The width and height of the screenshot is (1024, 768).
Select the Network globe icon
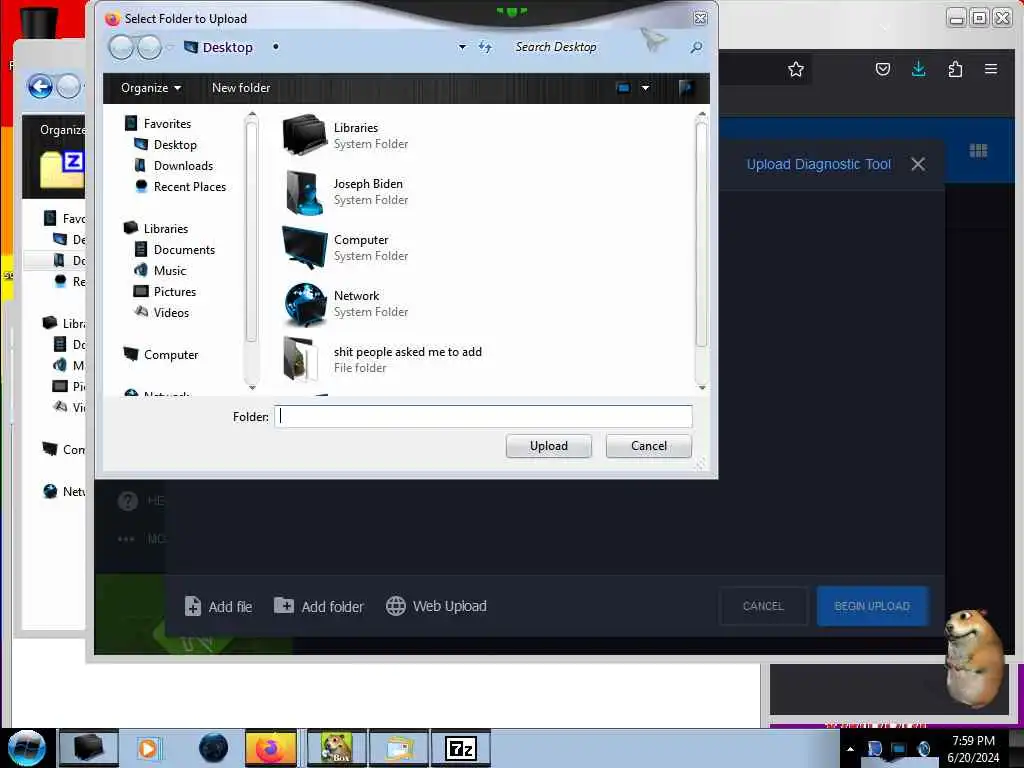304,304
